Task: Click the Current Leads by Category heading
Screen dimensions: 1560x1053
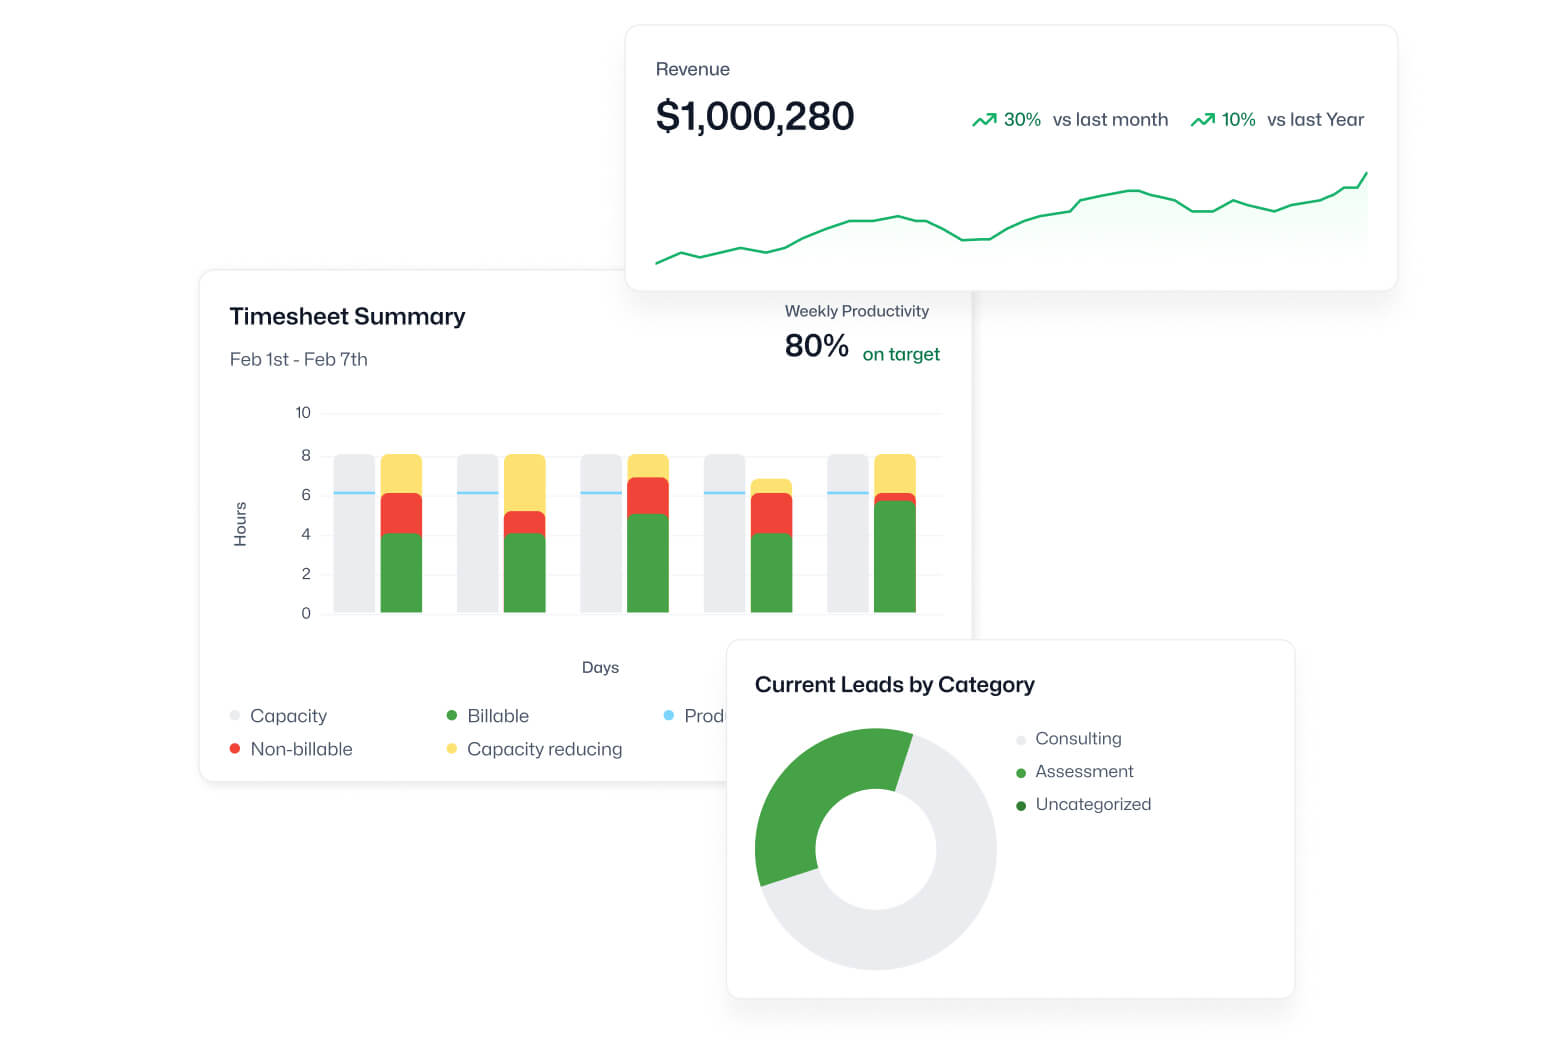Action: coord(894,685)
